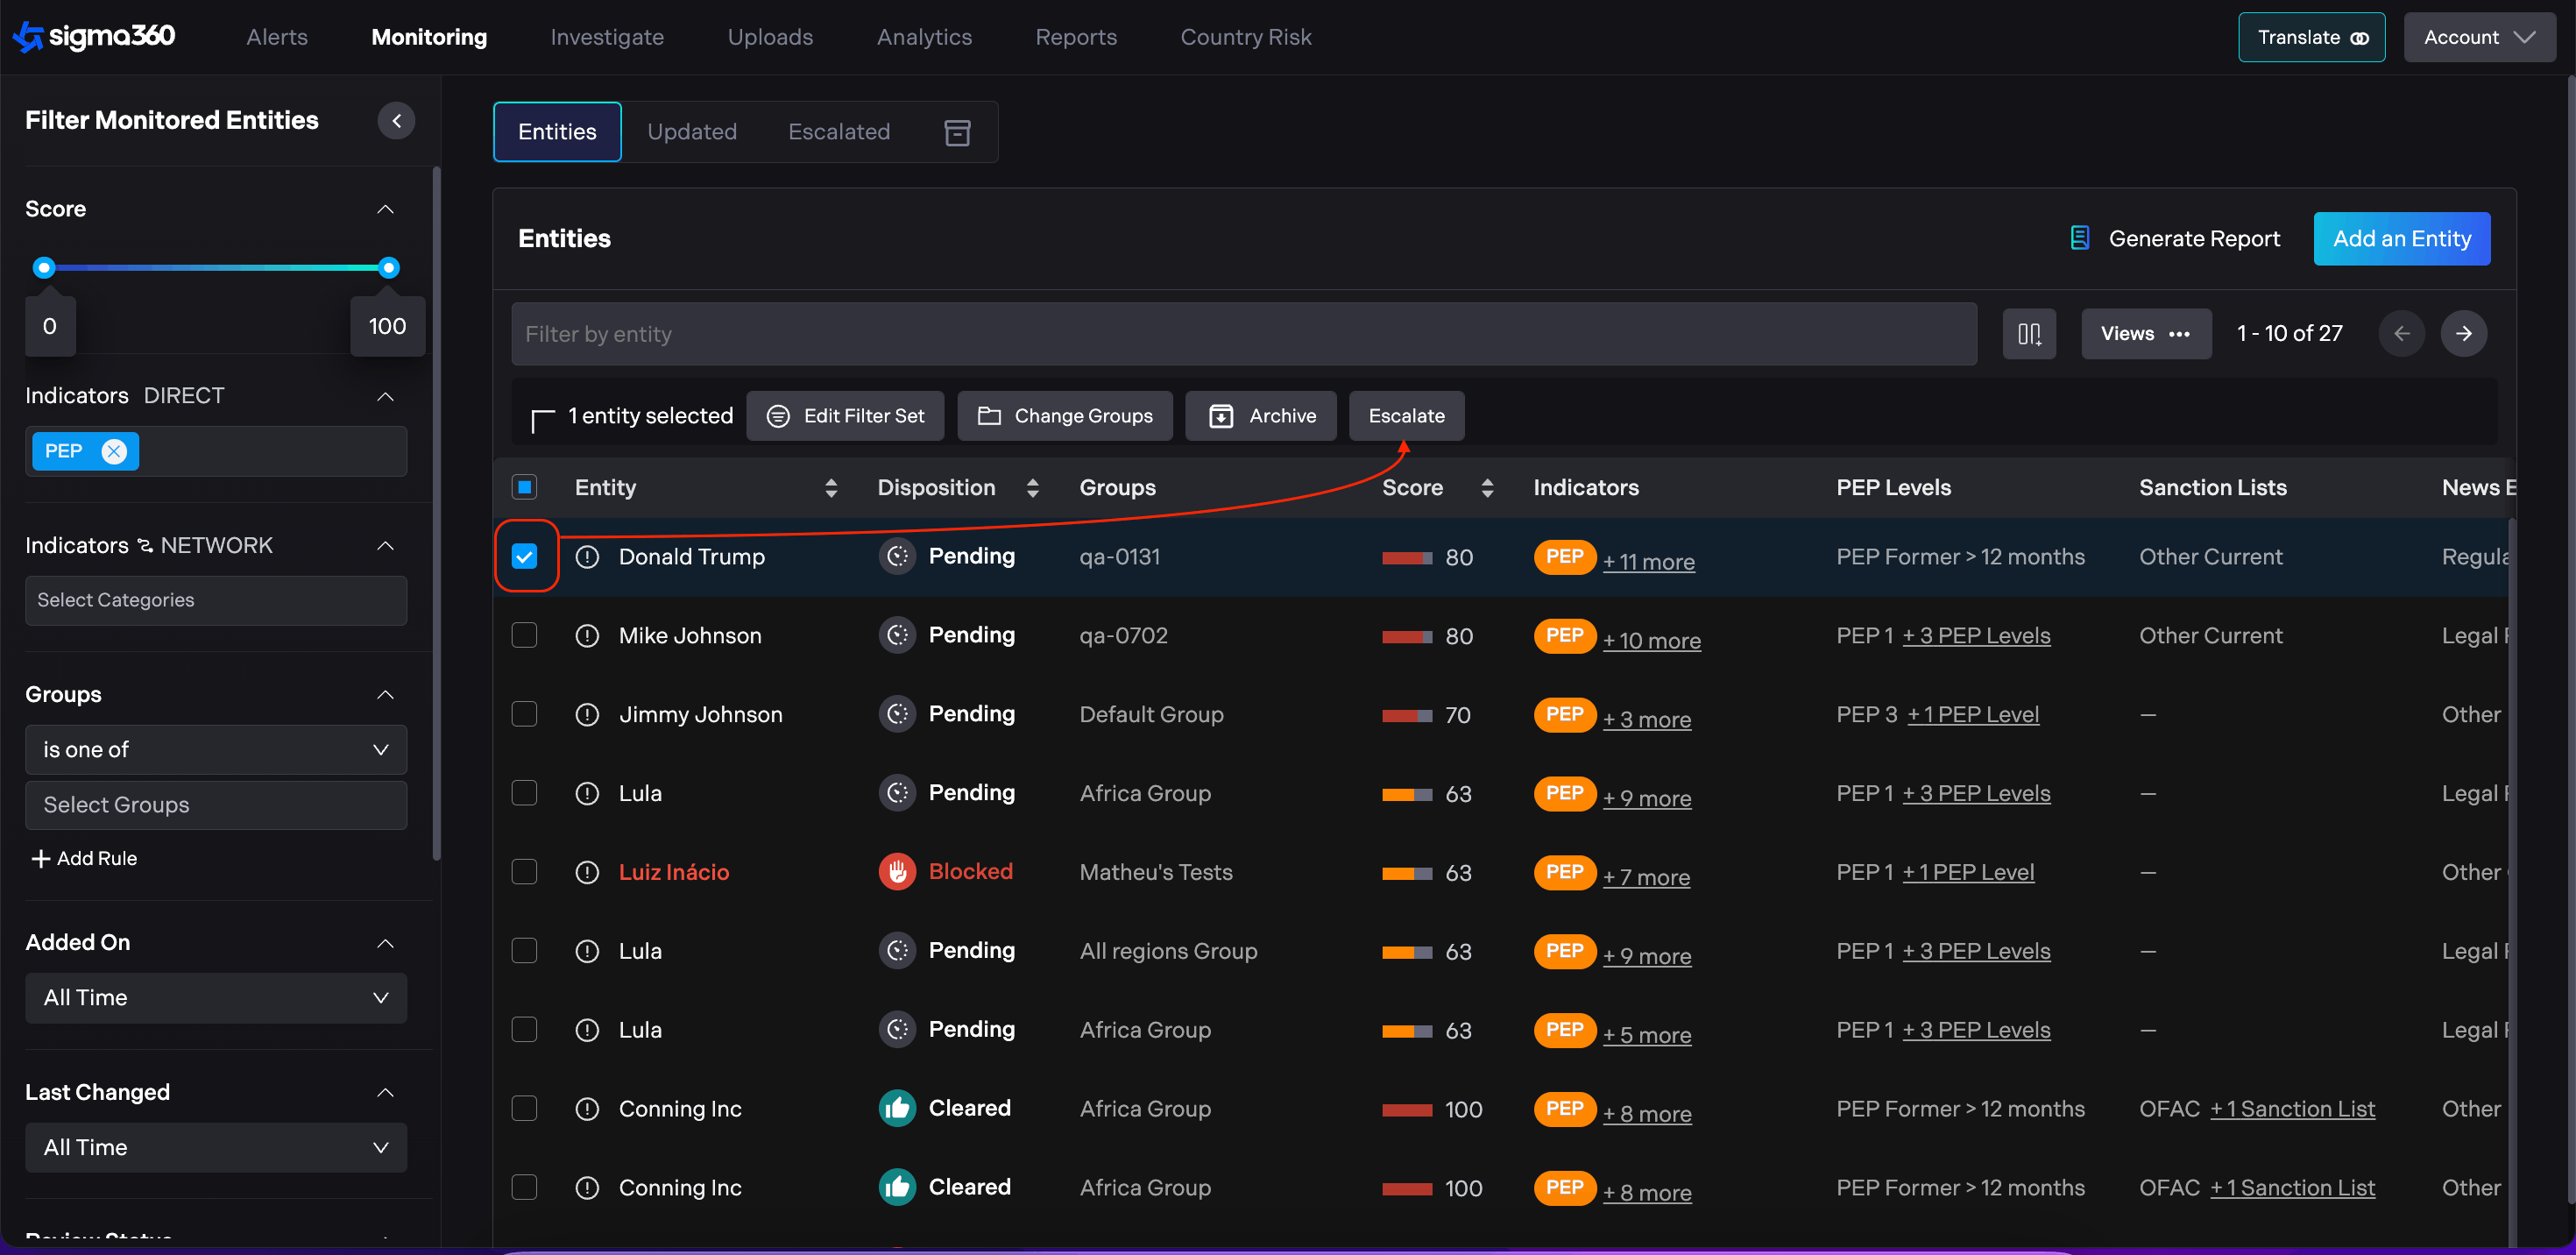Go to next page of entities
The image size is (2576, 1255).
coord(2463,334)
